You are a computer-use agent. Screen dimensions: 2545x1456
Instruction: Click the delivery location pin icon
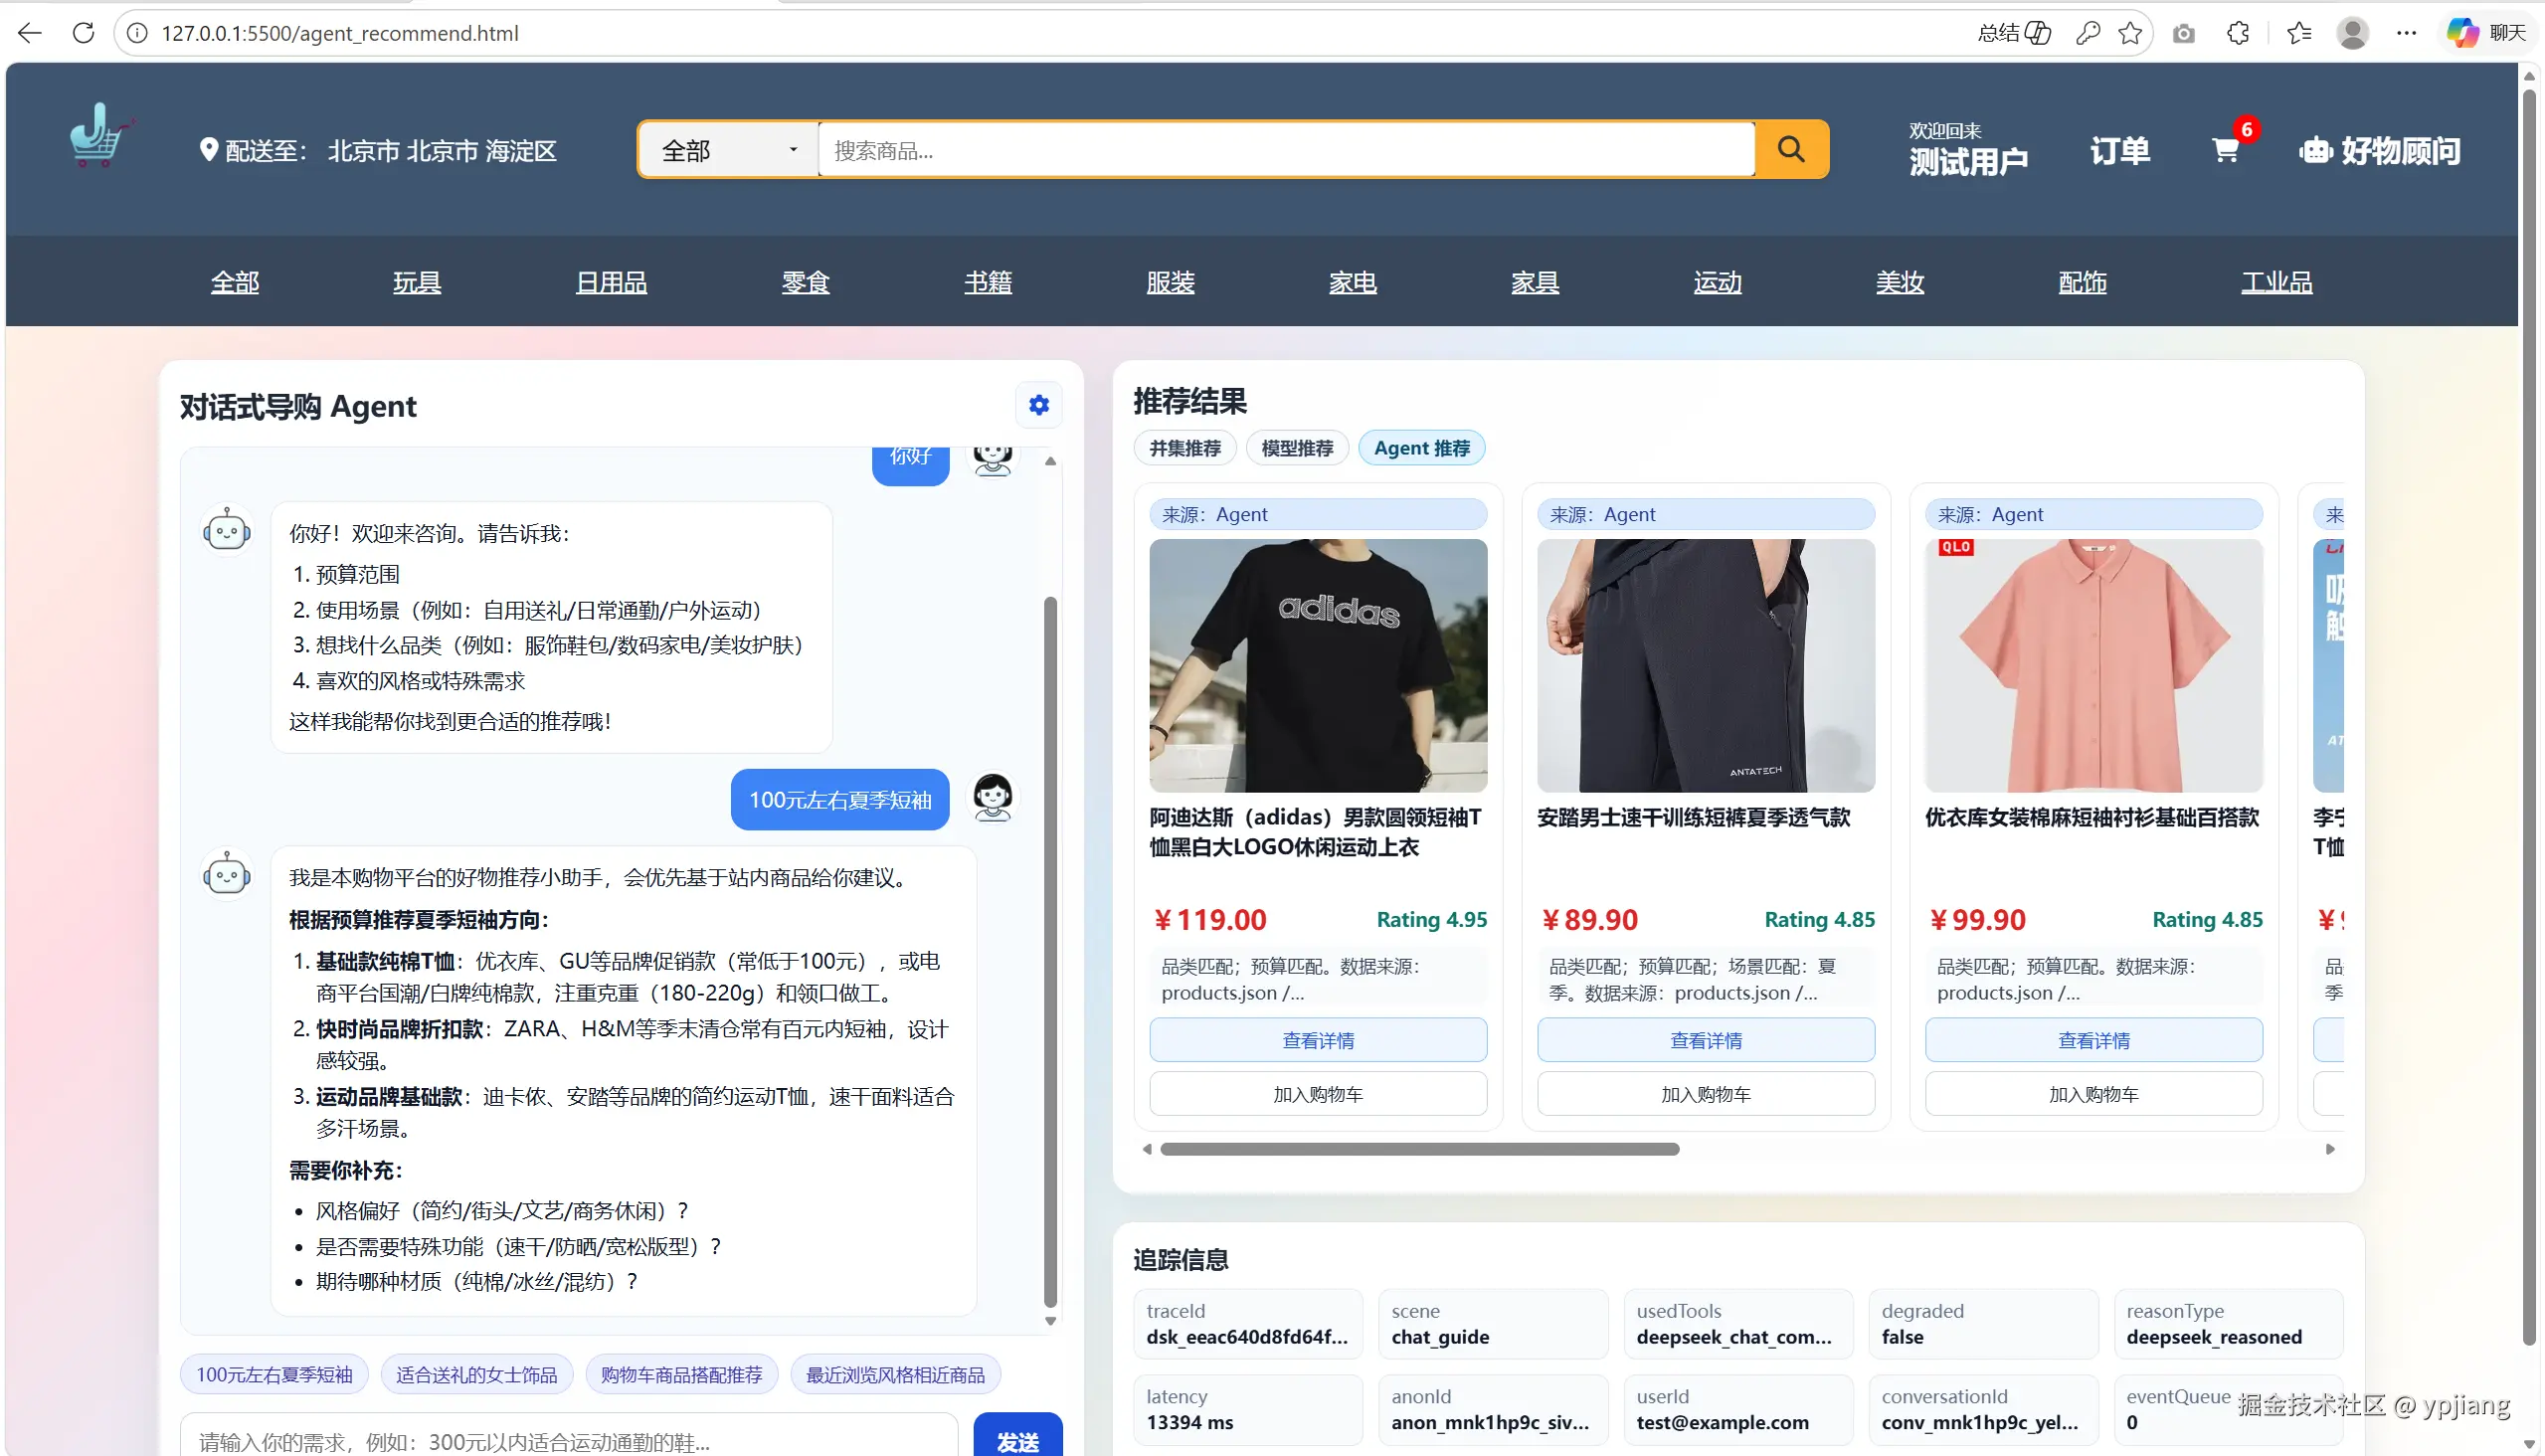208,150
